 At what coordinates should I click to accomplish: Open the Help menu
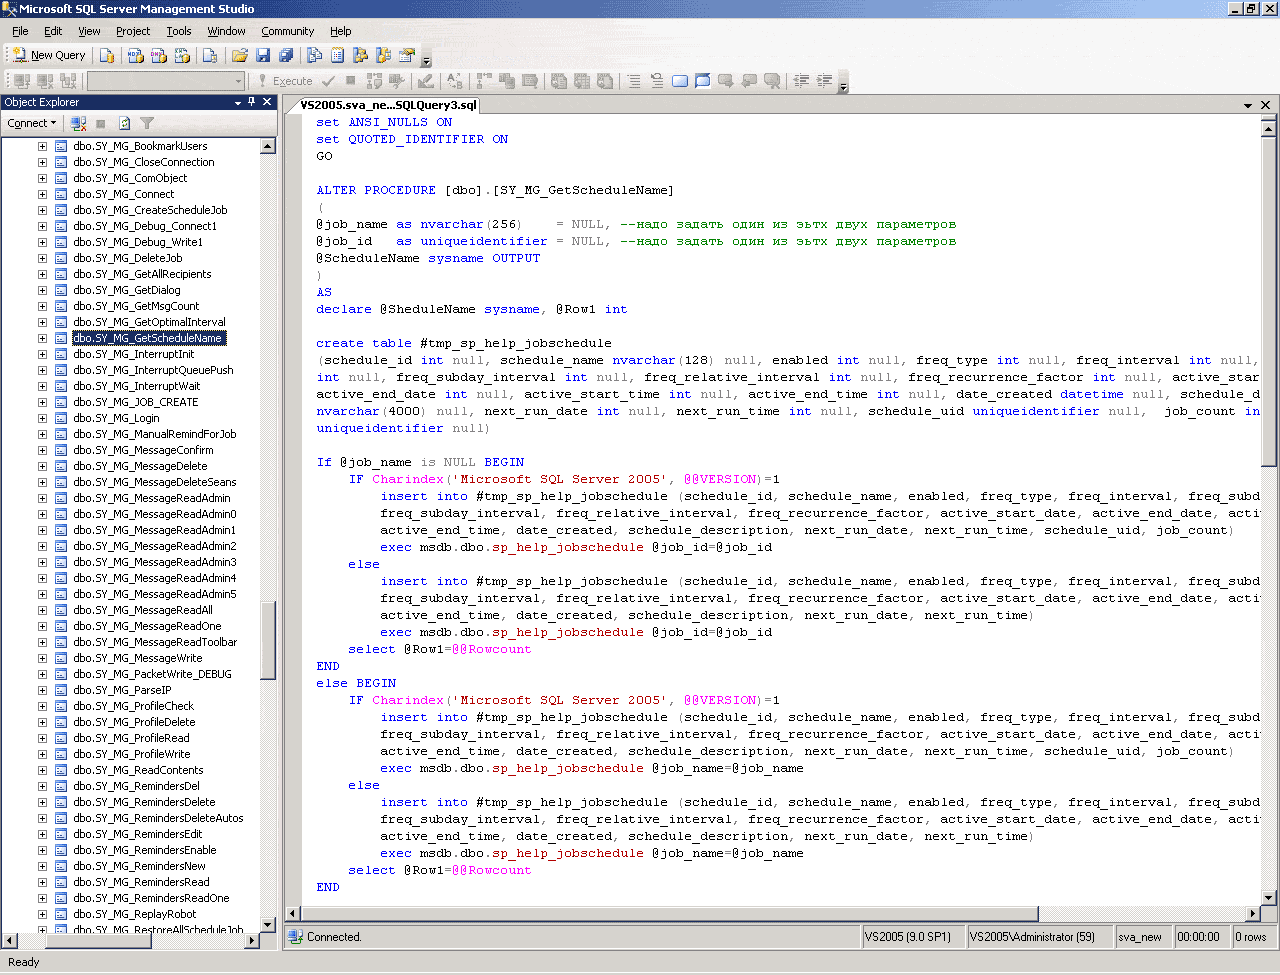(x=341, y=31)
